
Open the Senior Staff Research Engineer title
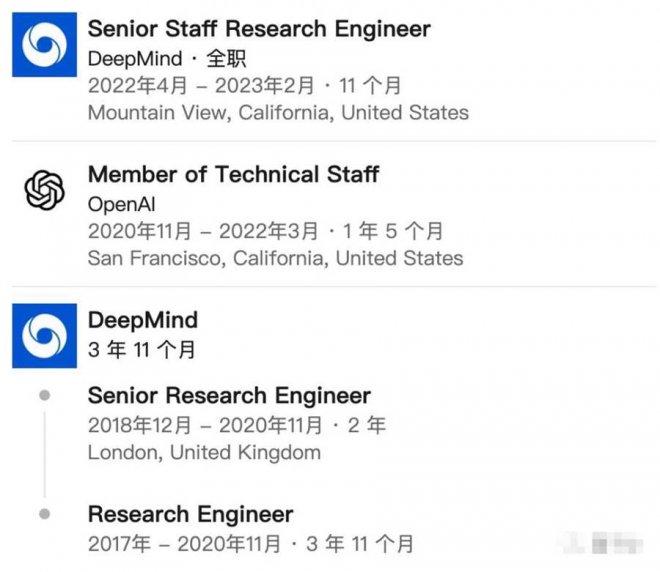(x=259, y=29)
